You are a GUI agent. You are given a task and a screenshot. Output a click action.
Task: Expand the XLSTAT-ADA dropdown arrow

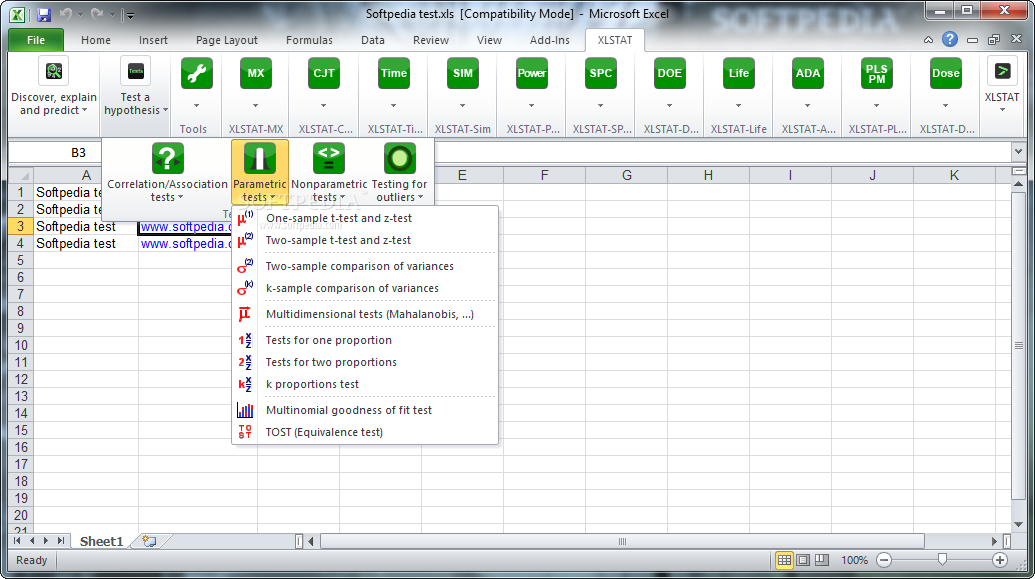808,106
